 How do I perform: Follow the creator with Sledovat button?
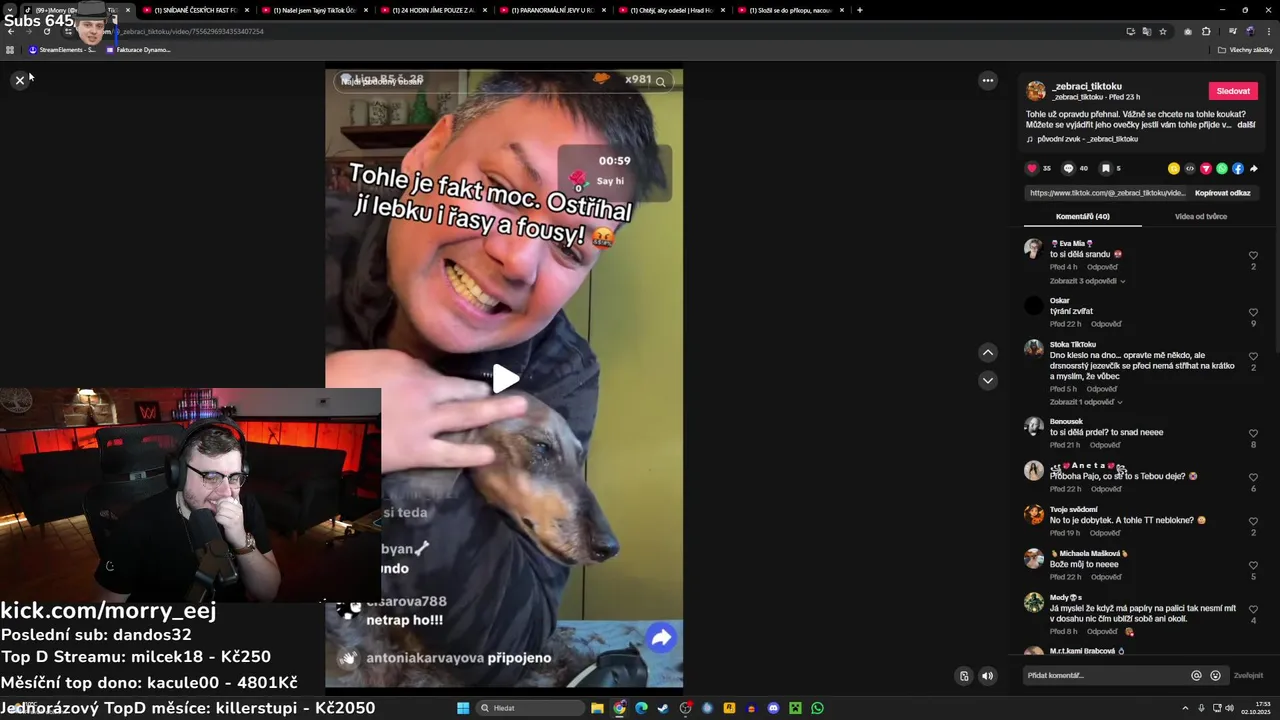coord(1233,91)
